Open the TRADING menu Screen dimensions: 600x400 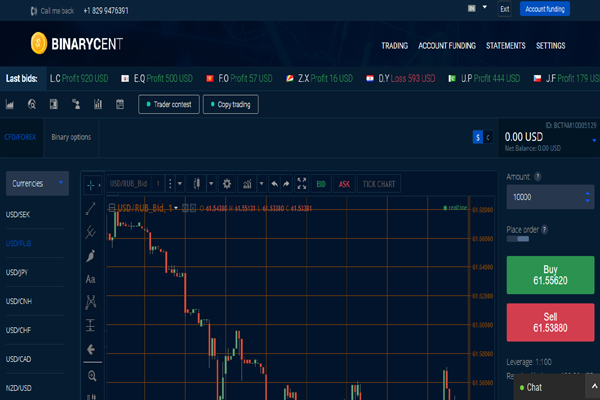tap(395, 46)
